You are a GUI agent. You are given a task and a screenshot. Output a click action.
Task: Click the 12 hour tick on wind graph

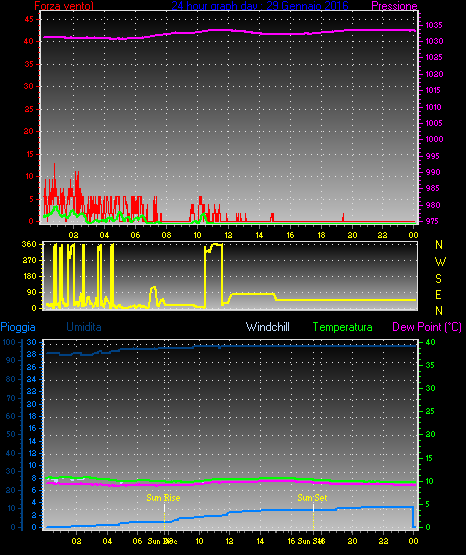tap(228, 235)
